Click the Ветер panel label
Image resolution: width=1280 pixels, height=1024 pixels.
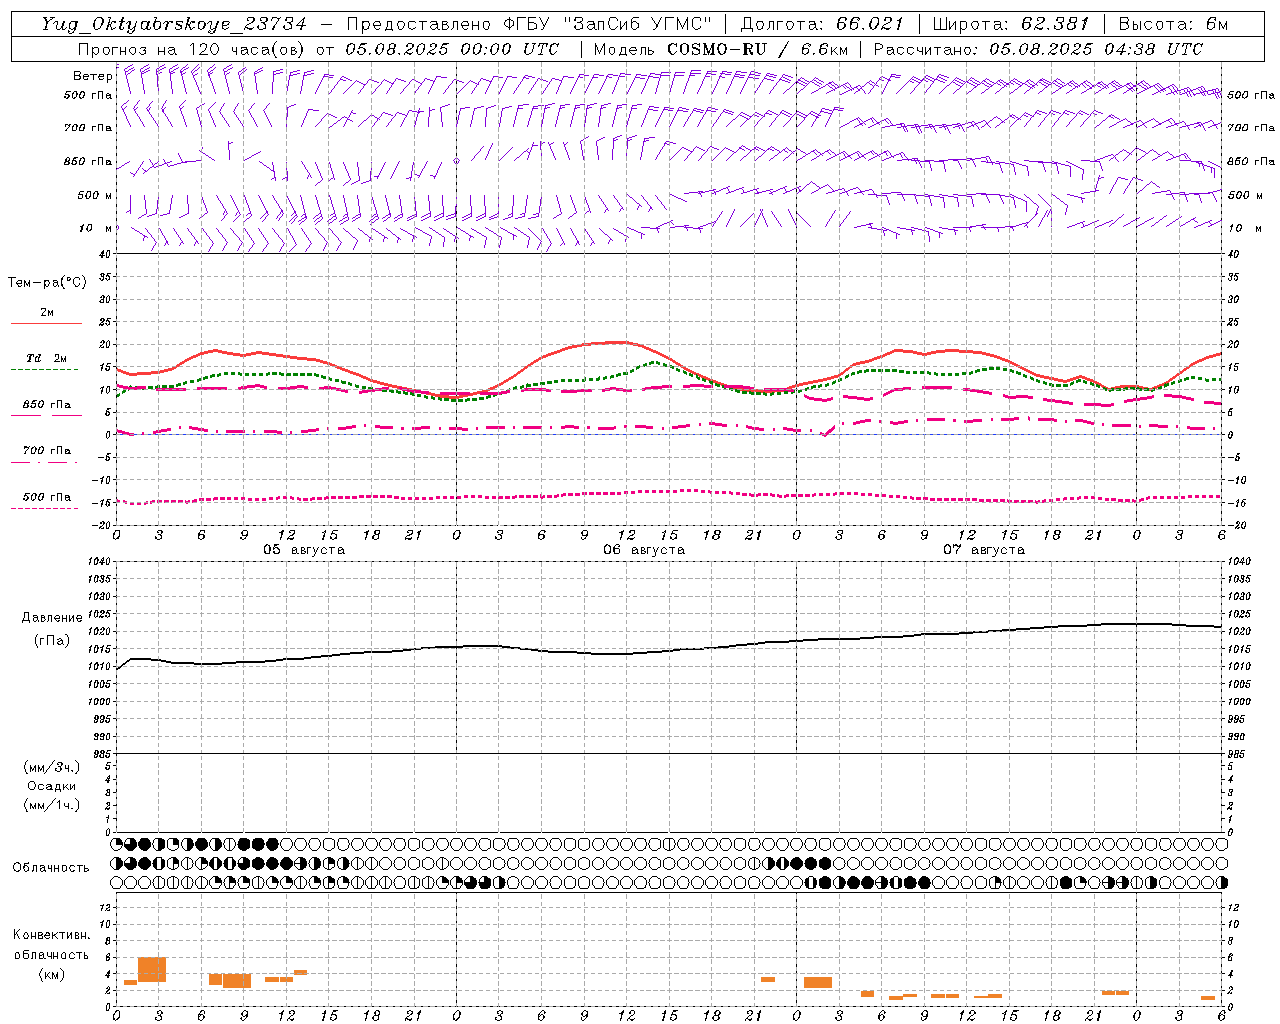pyautogui.click(x=92, y=76)
